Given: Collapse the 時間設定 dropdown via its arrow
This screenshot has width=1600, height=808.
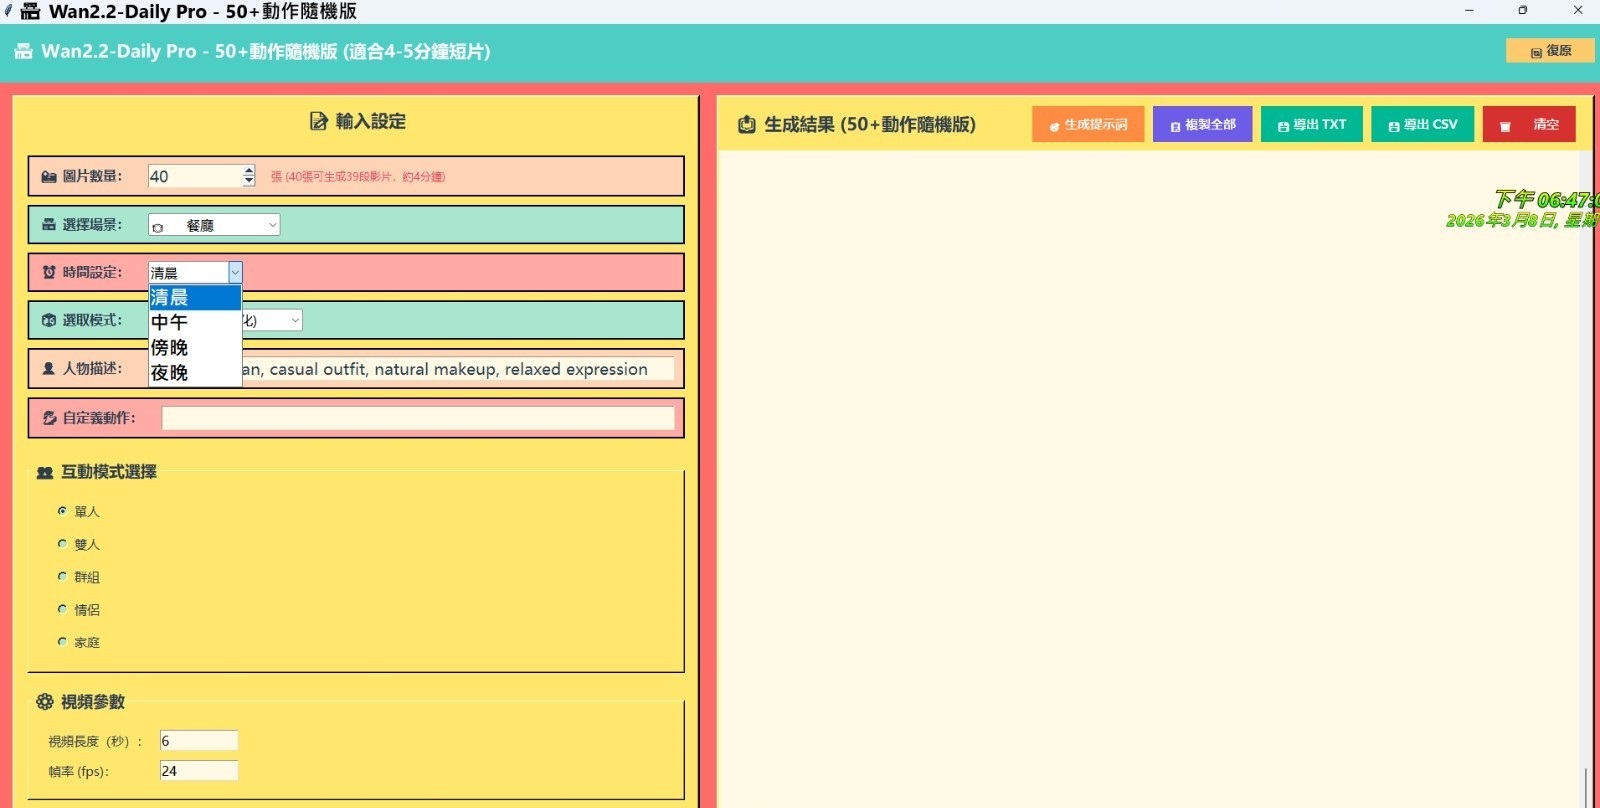Looking at the screenshot, I should [235, 272].
